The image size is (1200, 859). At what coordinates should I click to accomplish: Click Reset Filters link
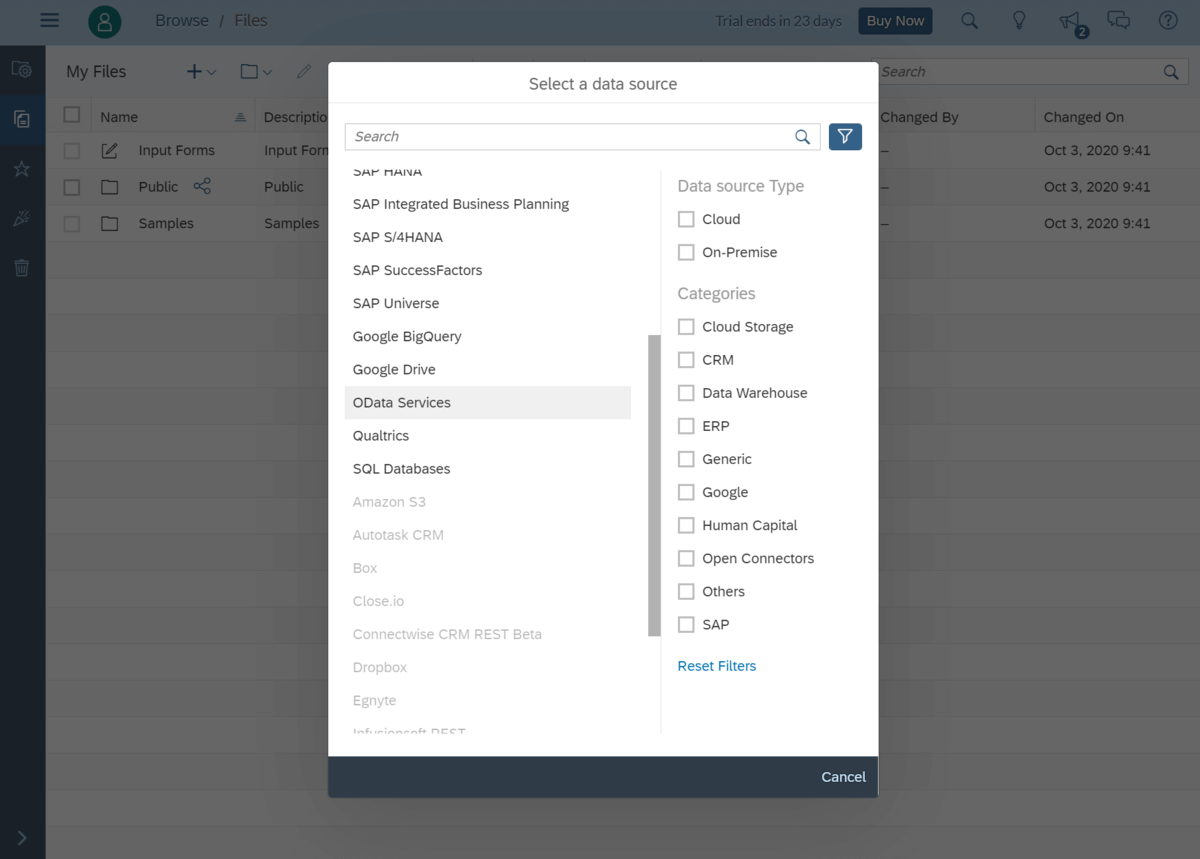[716, 666]
